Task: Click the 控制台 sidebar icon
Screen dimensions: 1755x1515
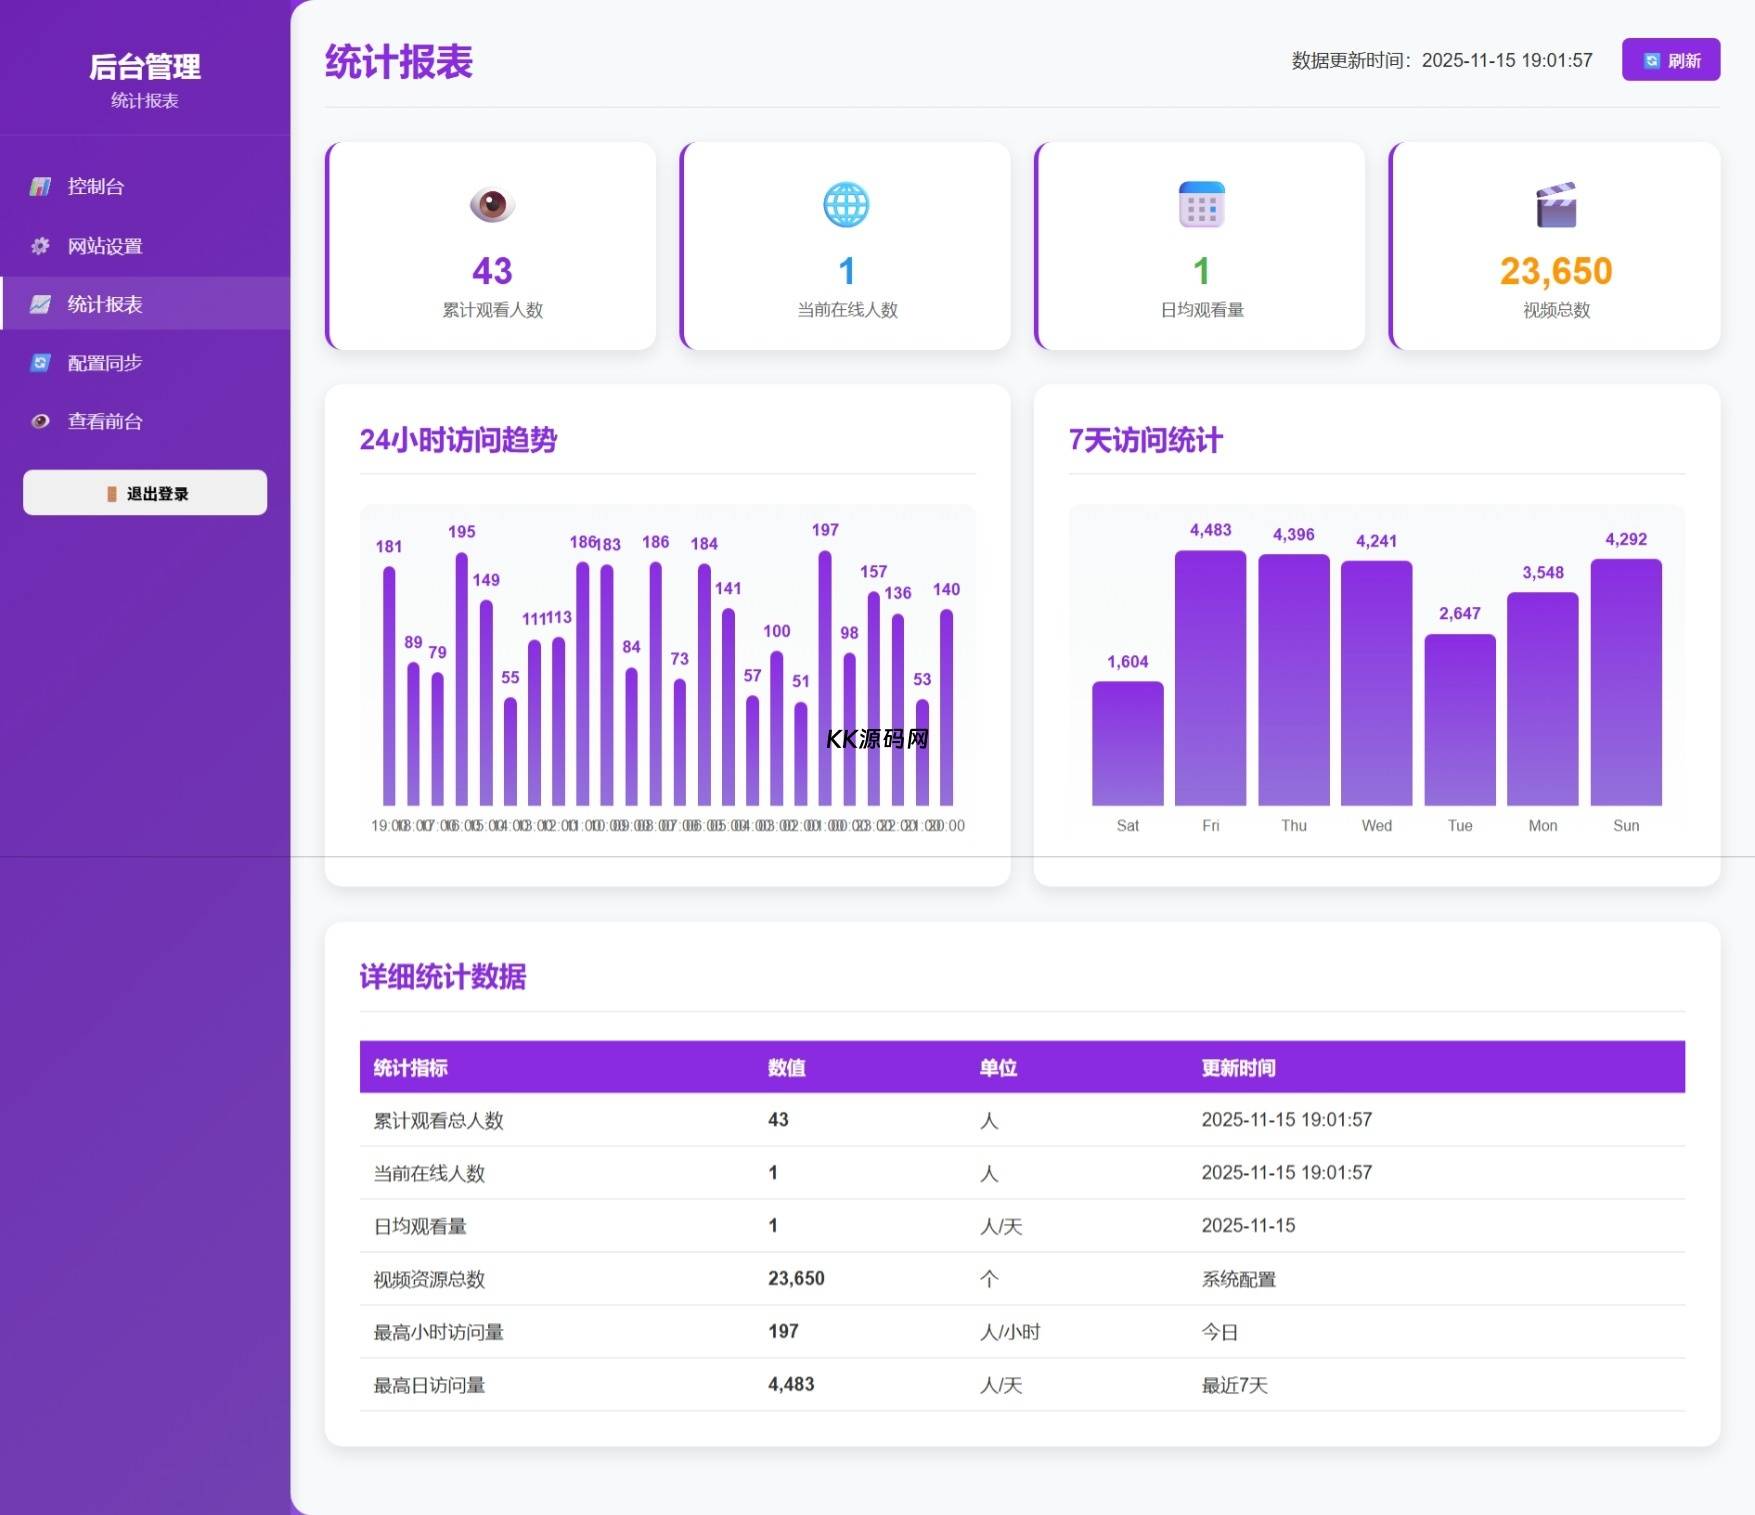Action: (40, 187)
